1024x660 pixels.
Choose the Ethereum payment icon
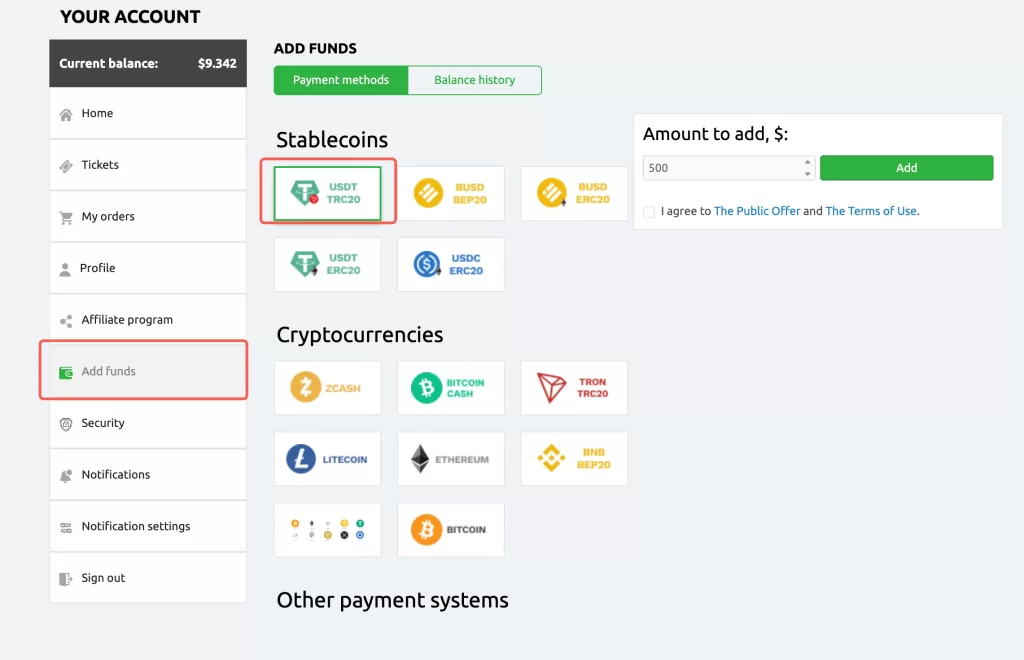(x=451, y=459)
